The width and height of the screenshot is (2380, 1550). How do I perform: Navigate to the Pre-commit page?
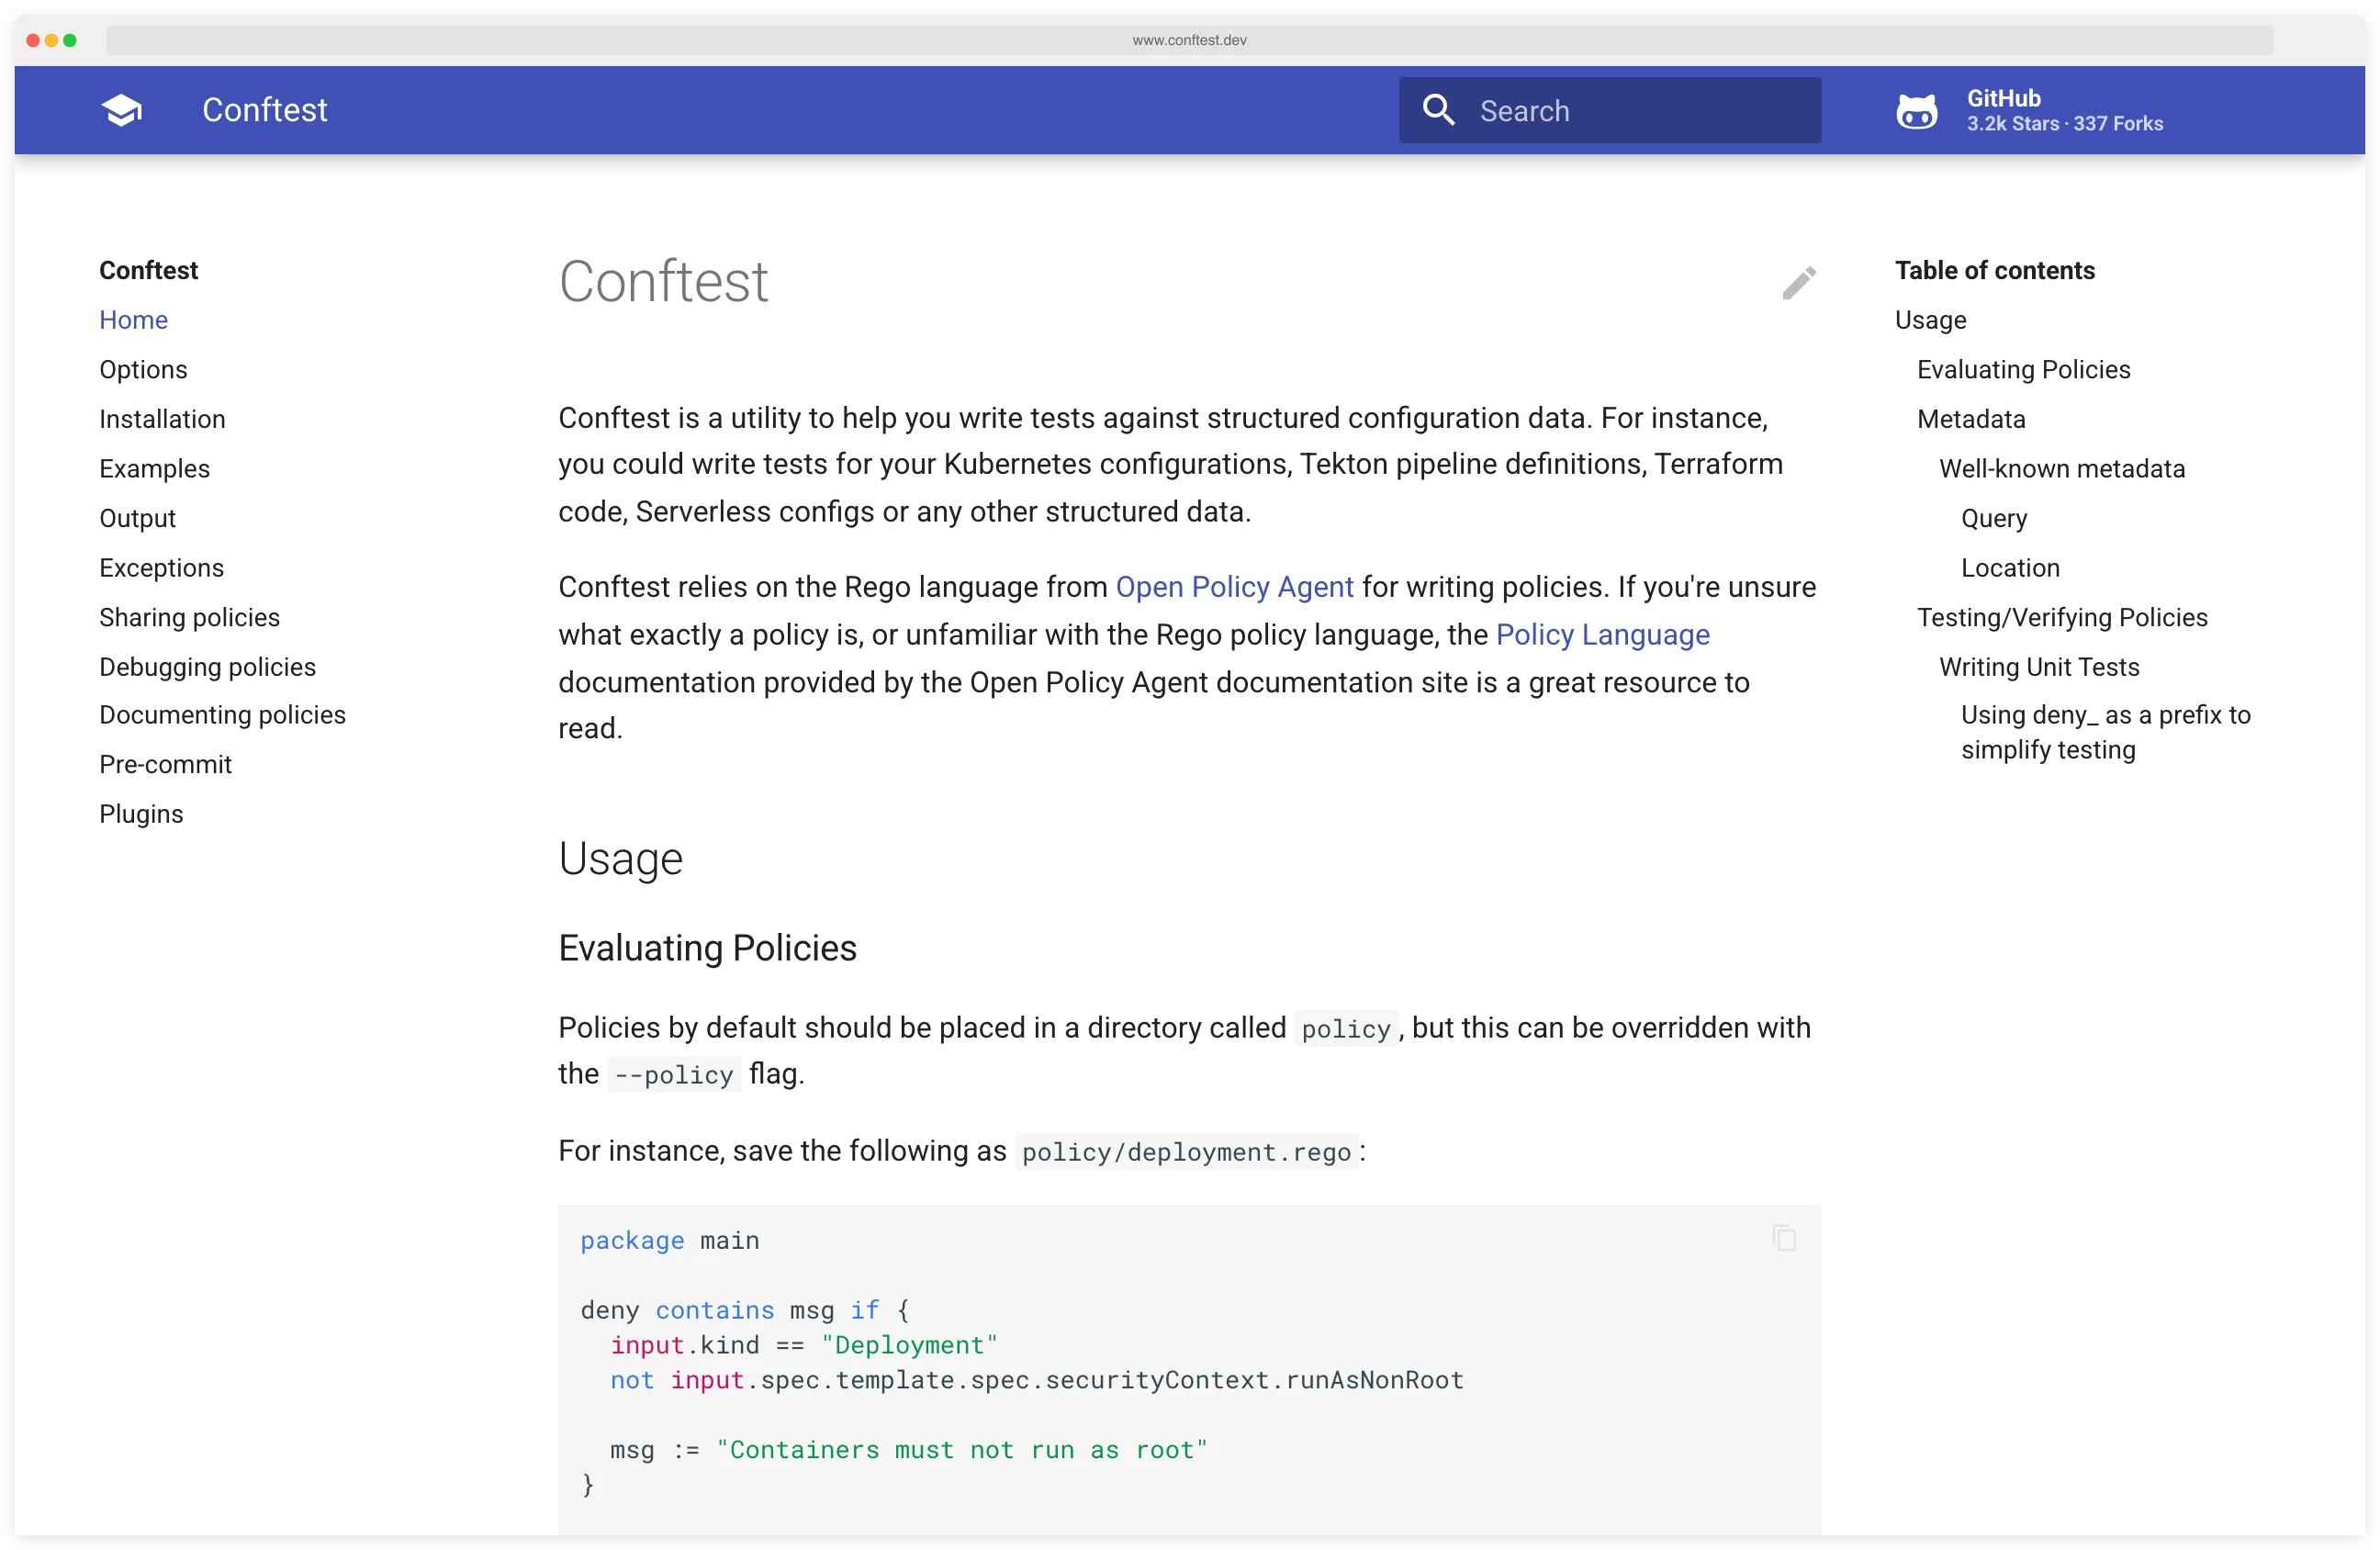point(164,764)
